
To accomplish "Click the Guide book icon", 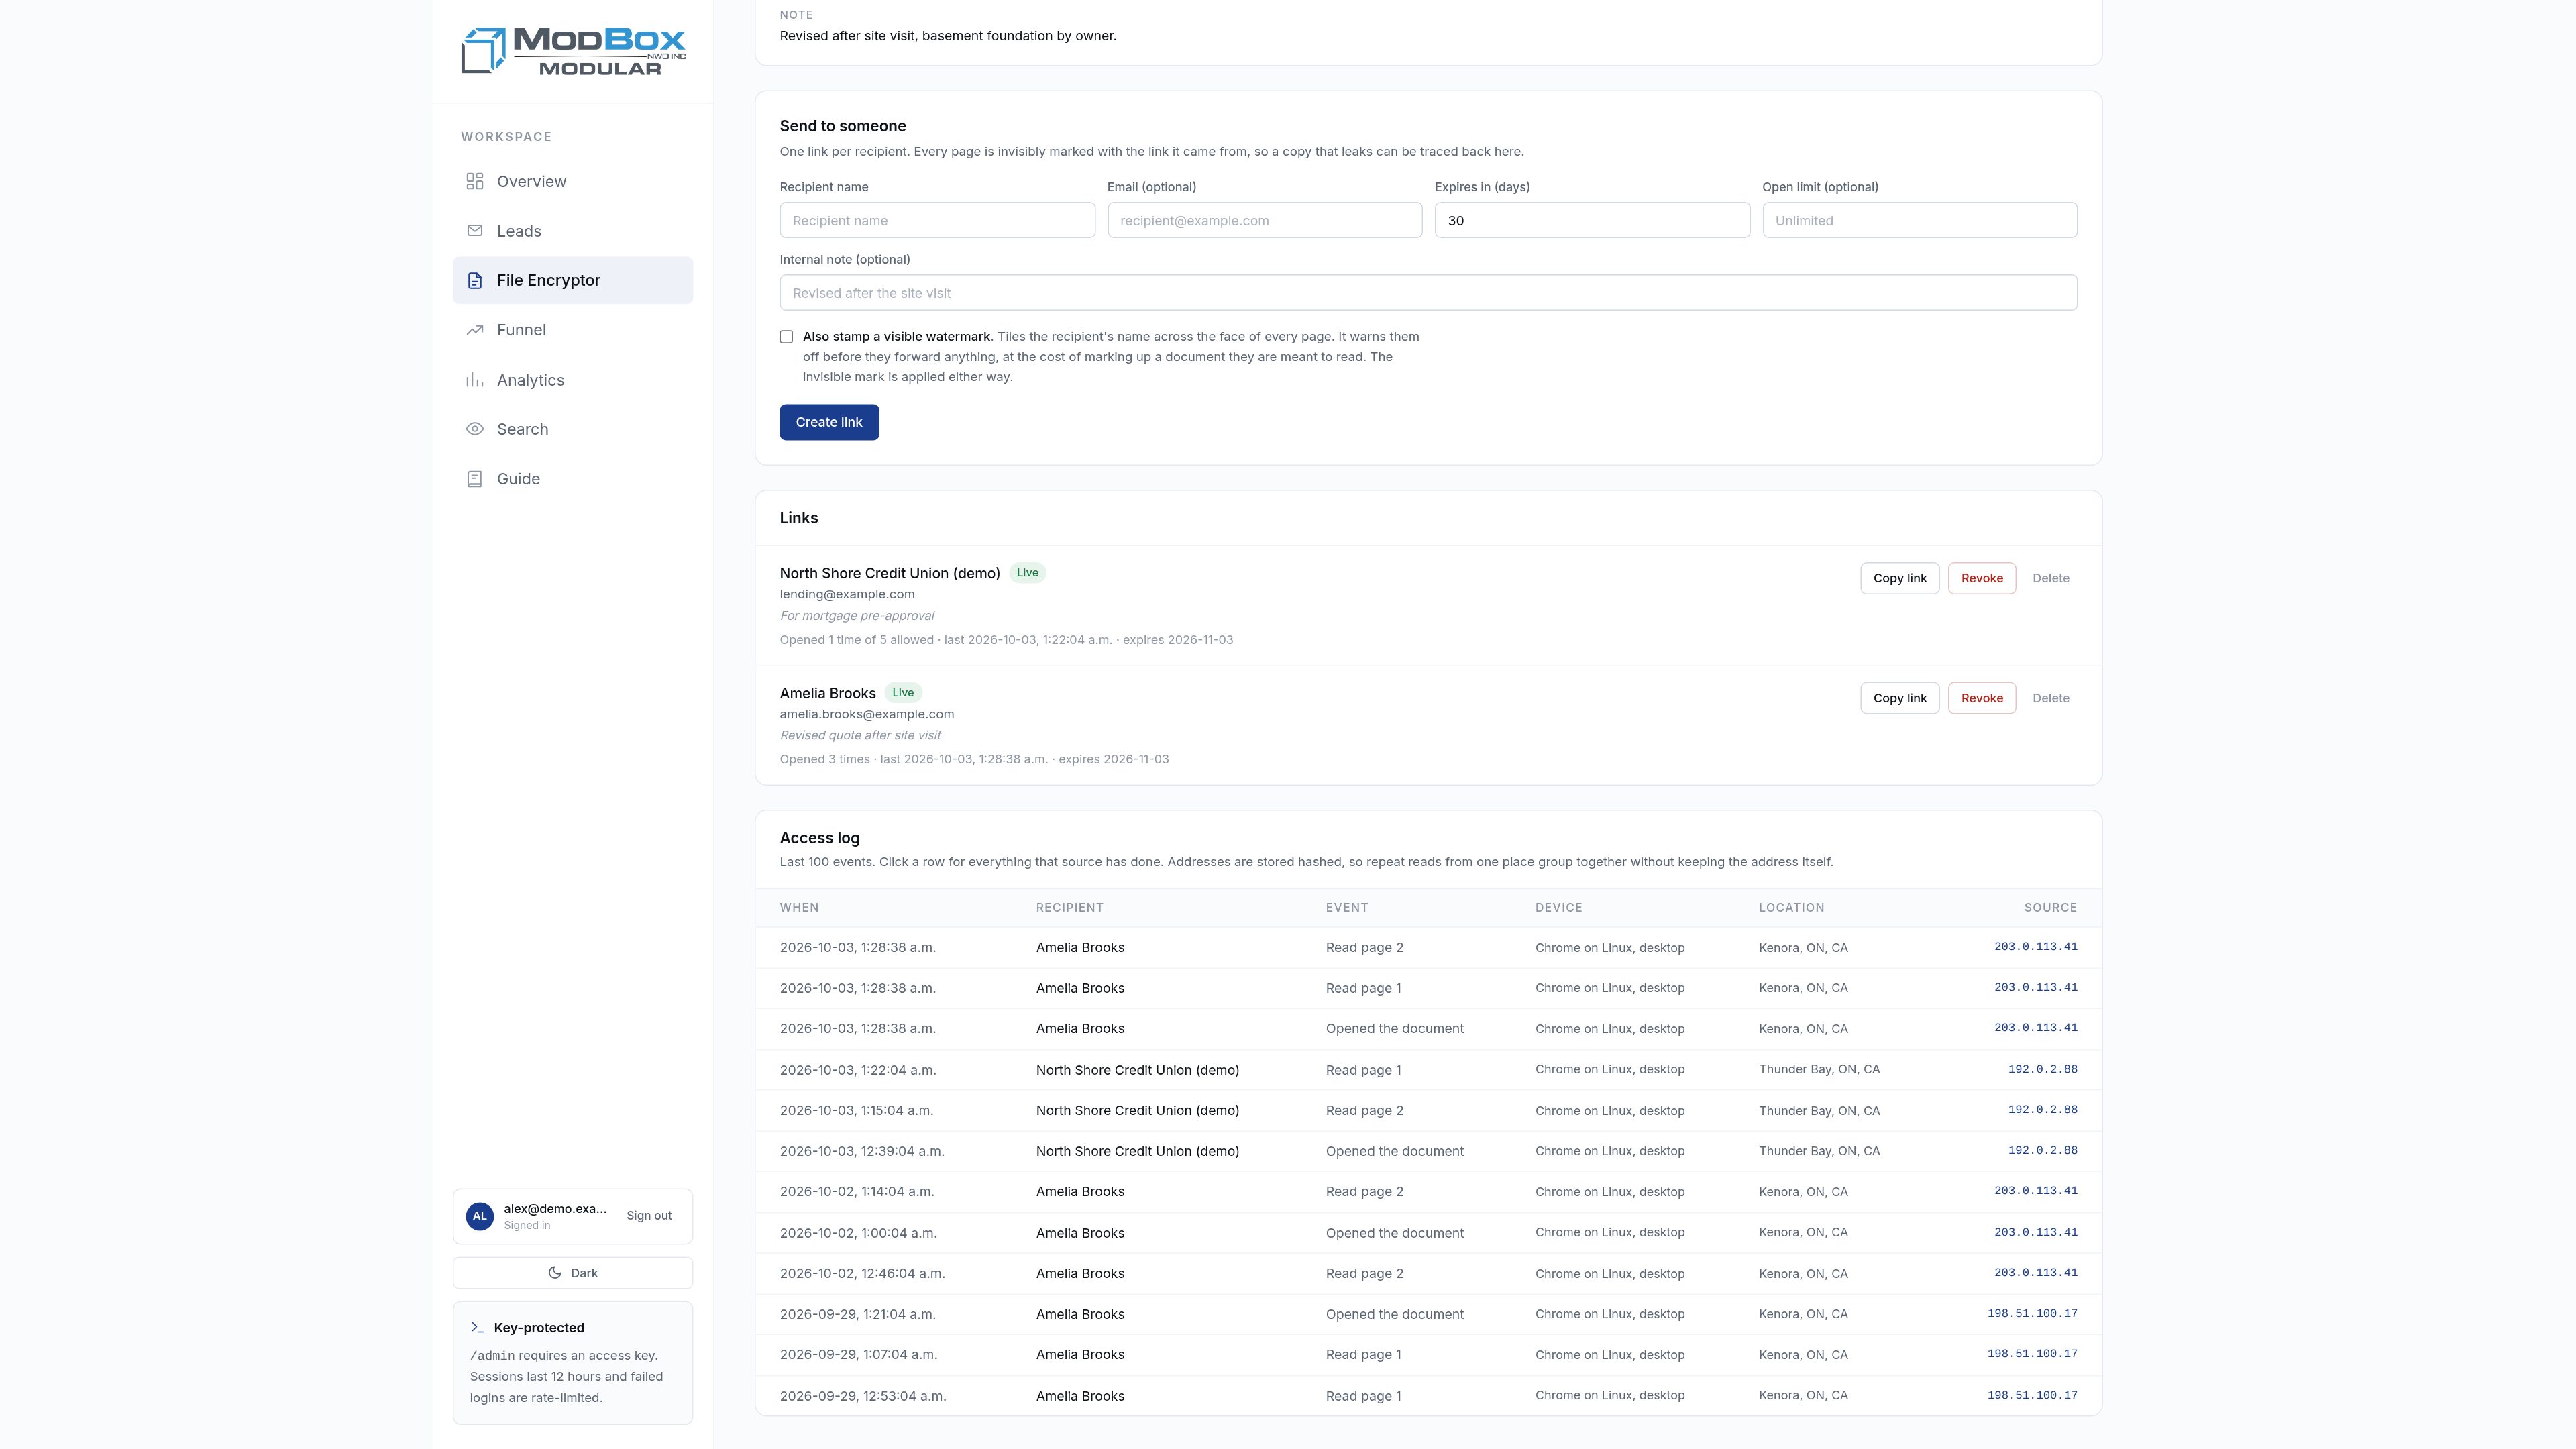I will 475,479.
